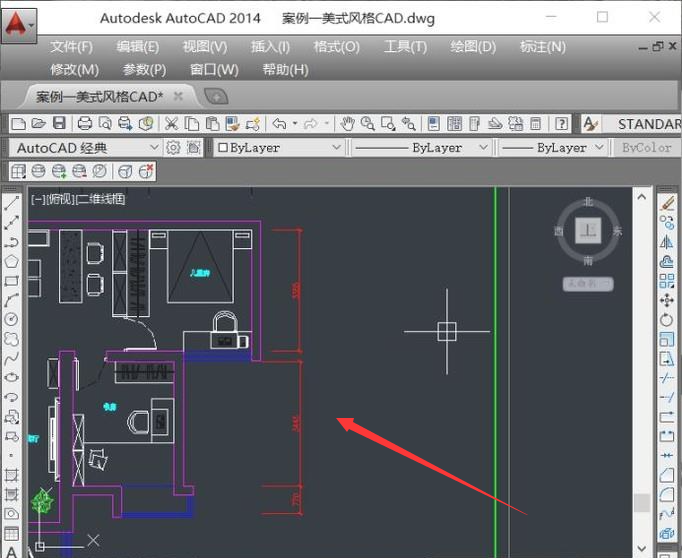683x558 pixels.
Task: Select the Line draw tool
Action: point(11,203)
